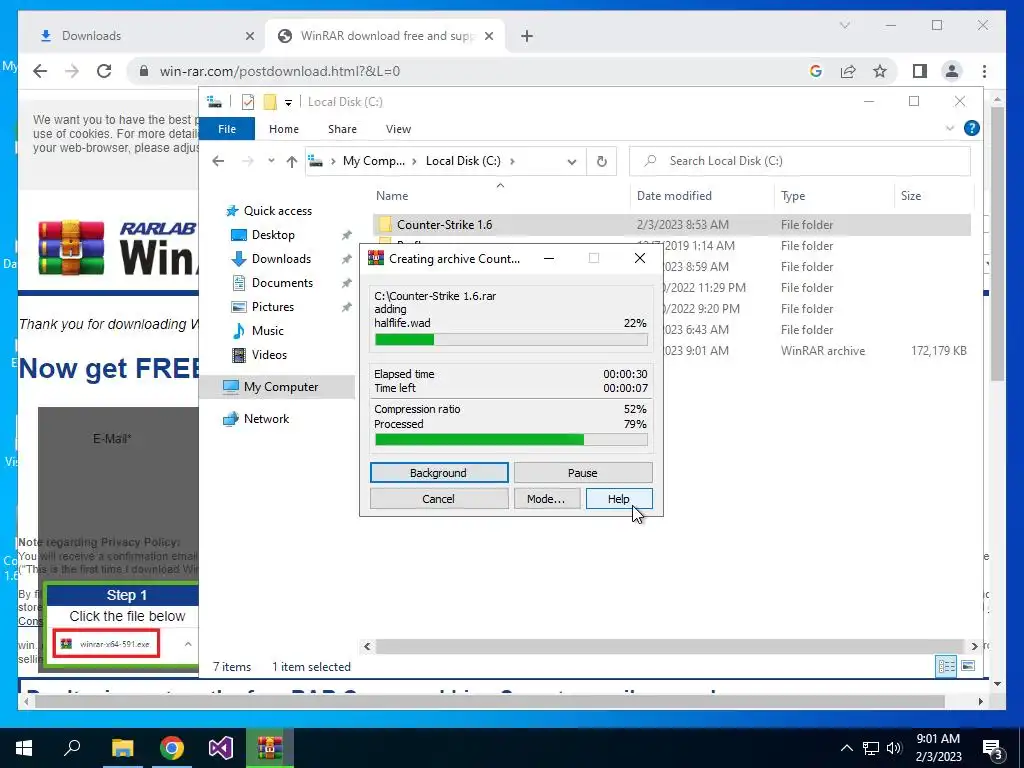Open Chrome three-dot menu
Screen dimensions: 1024x768
click(984, 71)
